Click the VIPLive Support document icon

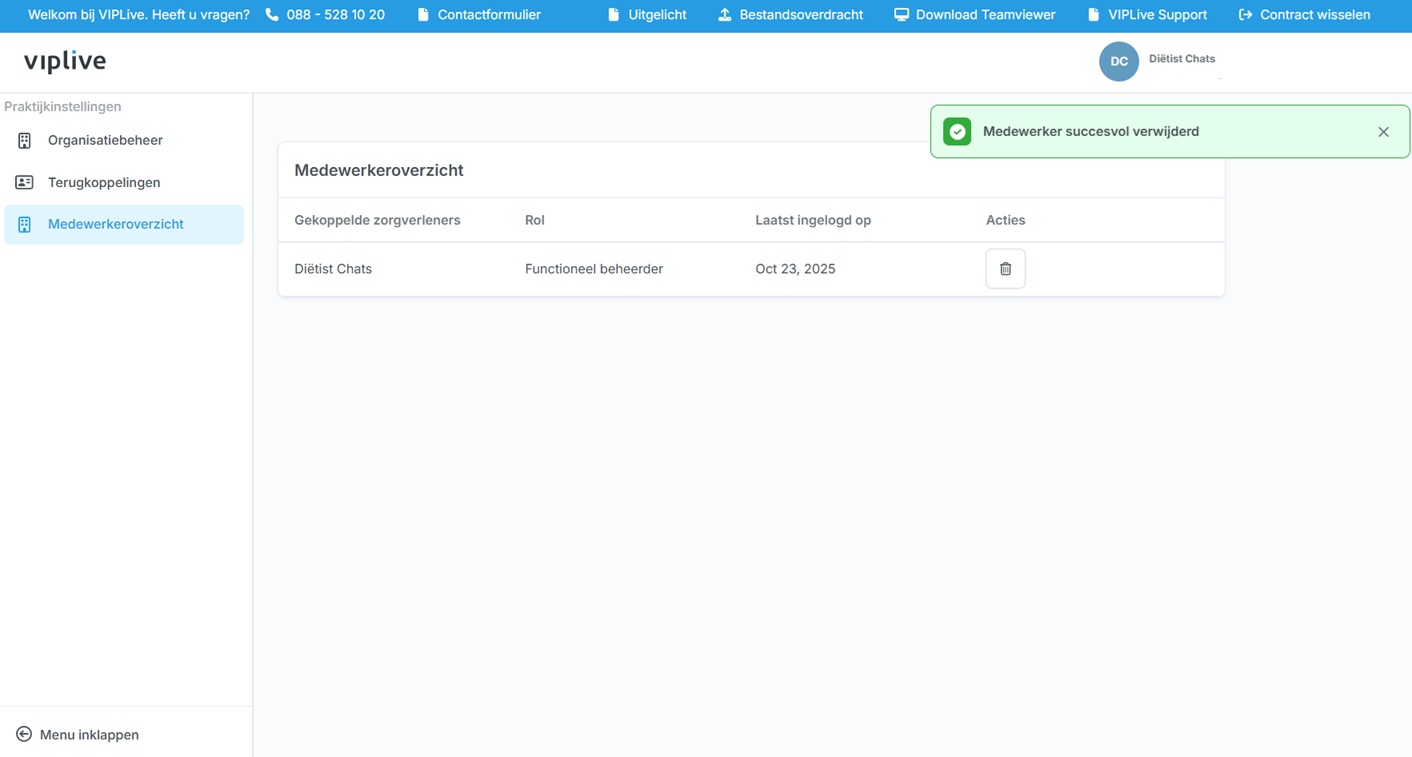[1093, 15]
